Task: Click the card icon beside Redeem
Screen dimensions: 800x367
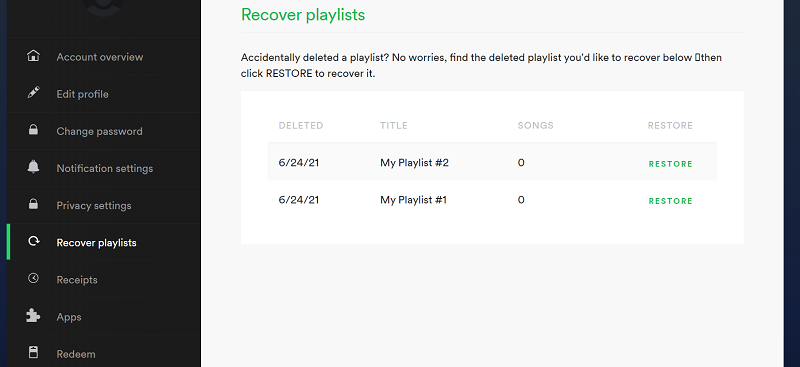Action: [33, 353]
